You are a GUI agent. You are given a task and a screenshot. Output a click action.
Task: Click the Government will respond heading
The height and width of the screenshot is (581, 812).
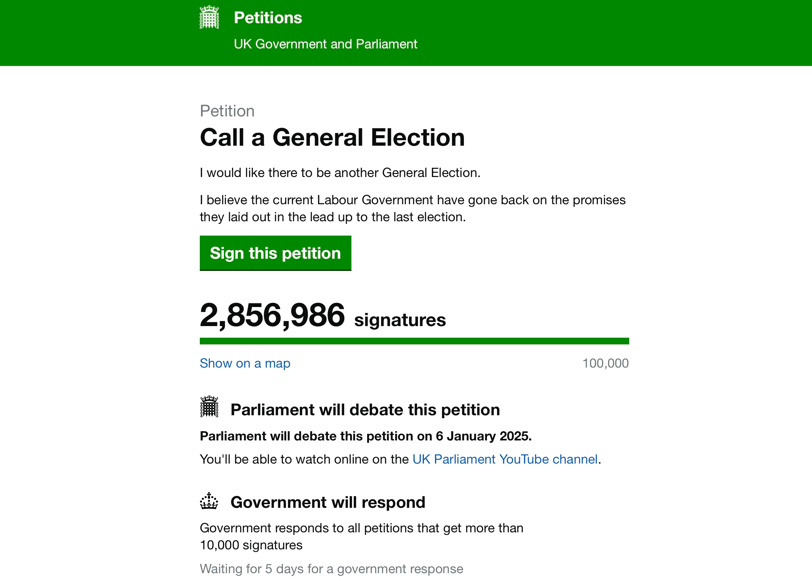[x=328, y=502]
